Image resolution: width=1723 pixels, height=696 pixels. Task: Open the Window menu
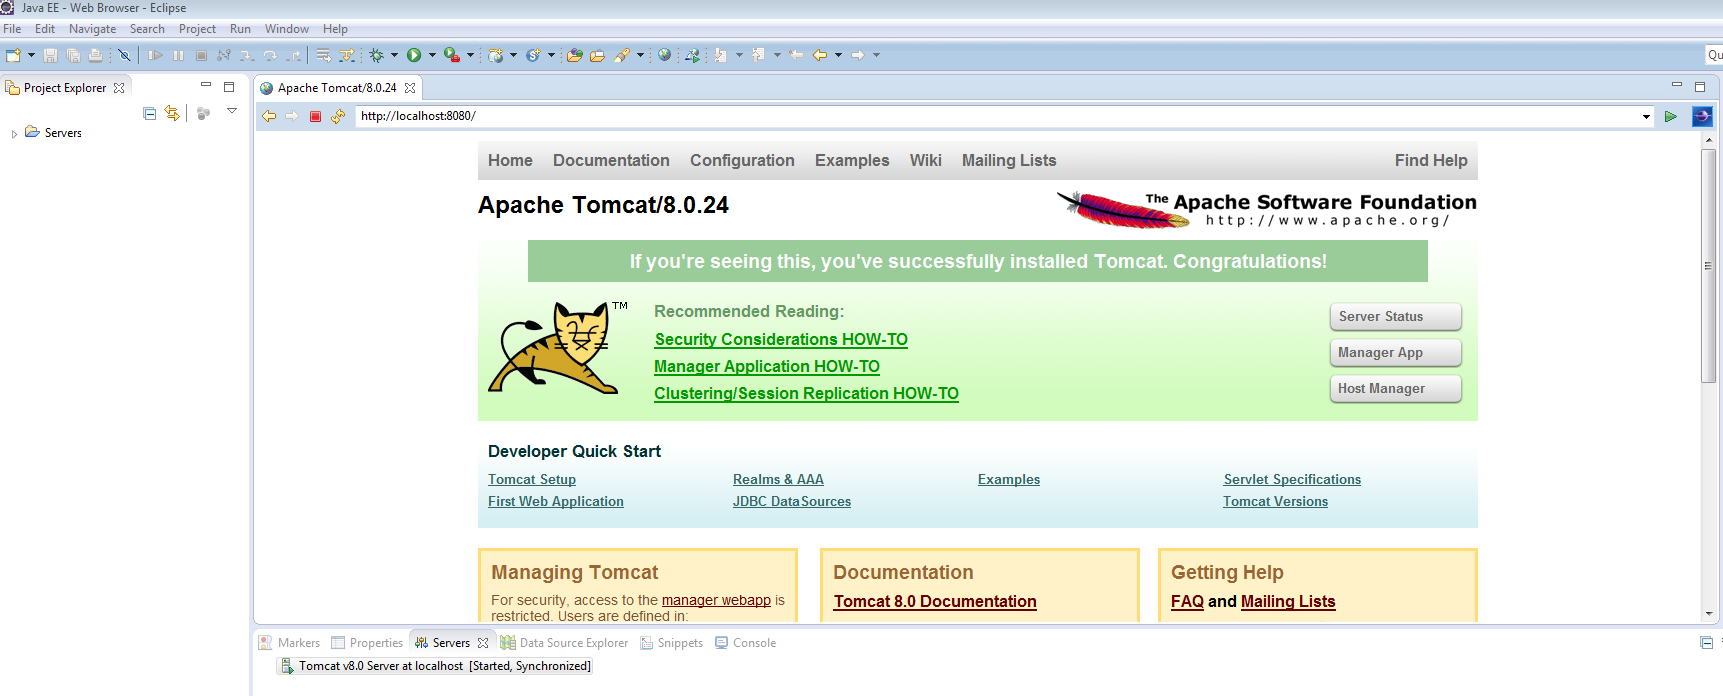pos(287,29)
